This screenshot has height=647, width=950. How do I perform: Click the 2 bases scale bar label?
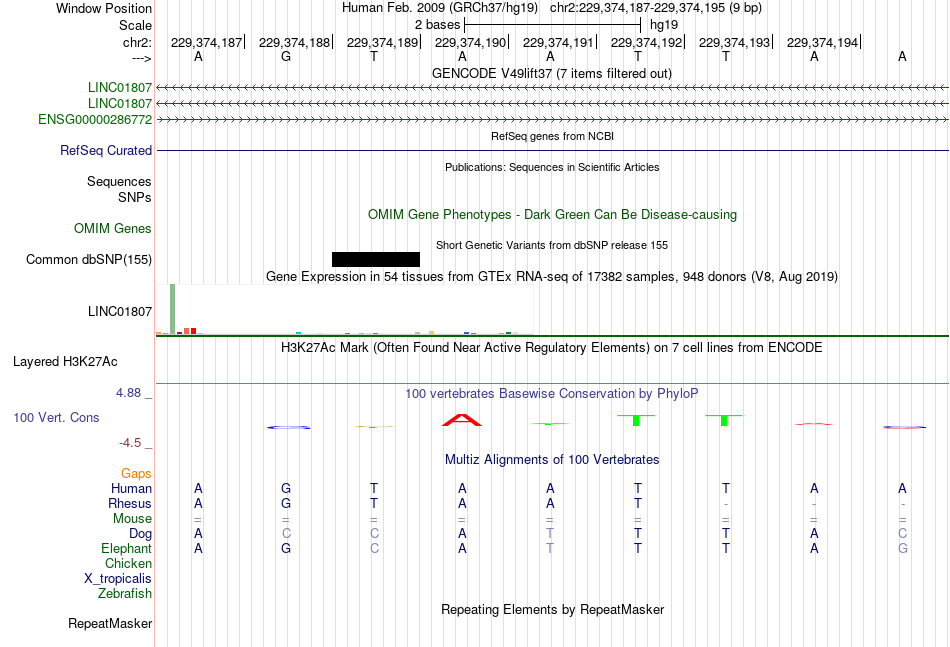click(x=437, y=25)
